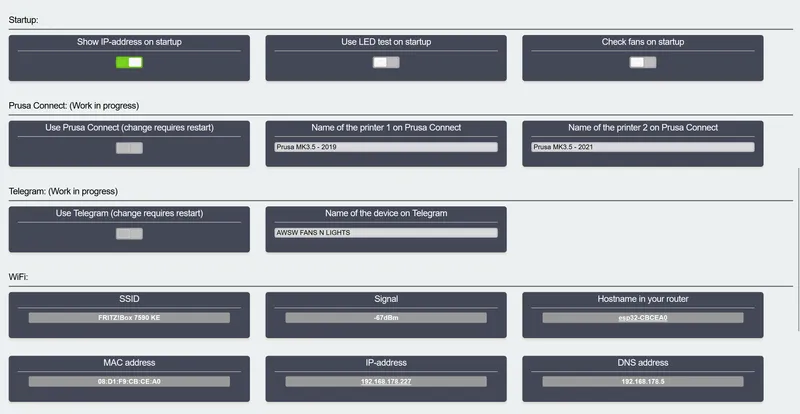Image resolution: width=800 pixels, height=414 pixels.
Task: Edit Telegram device name AWSW FANS N LIGHTS
Action: (386, 233)
